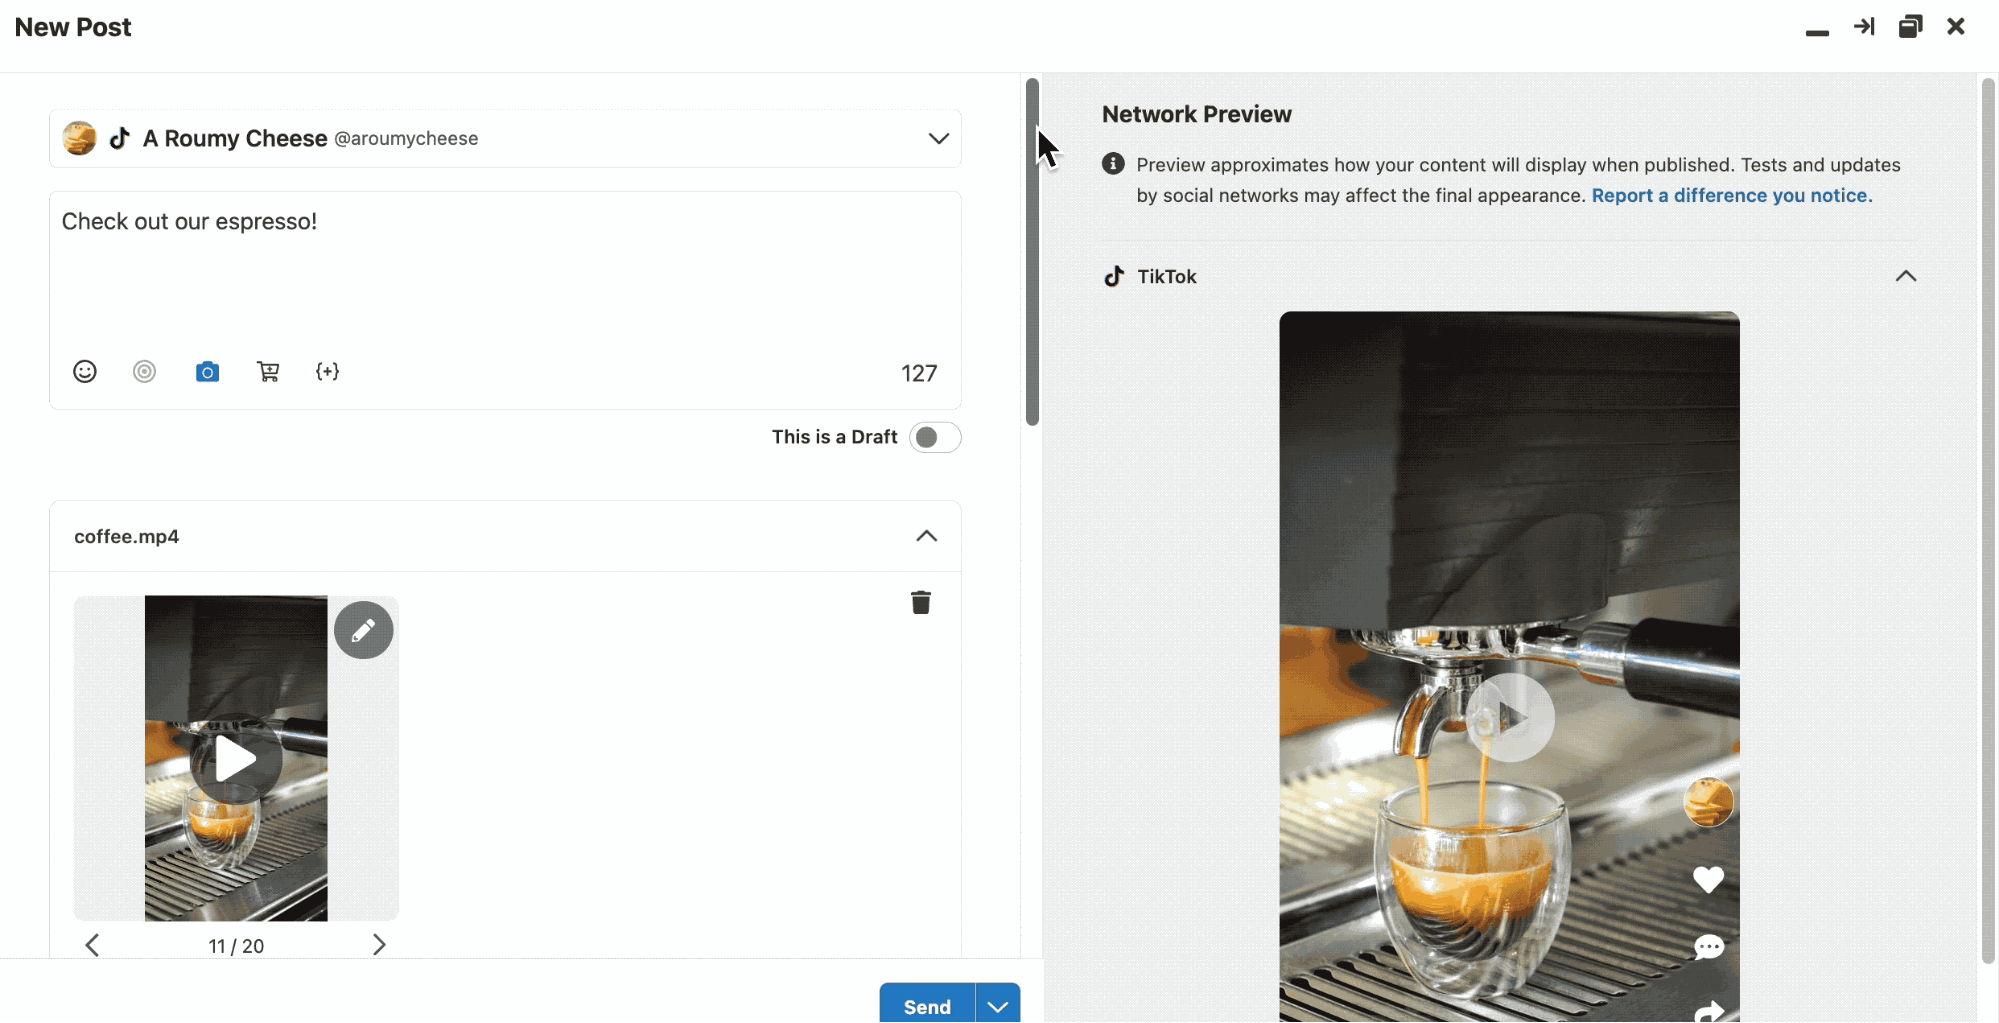1999x1023 pixels.
Task: Open the Report a difference you notice link
Action: pyautogui.click(x=1732, y=195)
